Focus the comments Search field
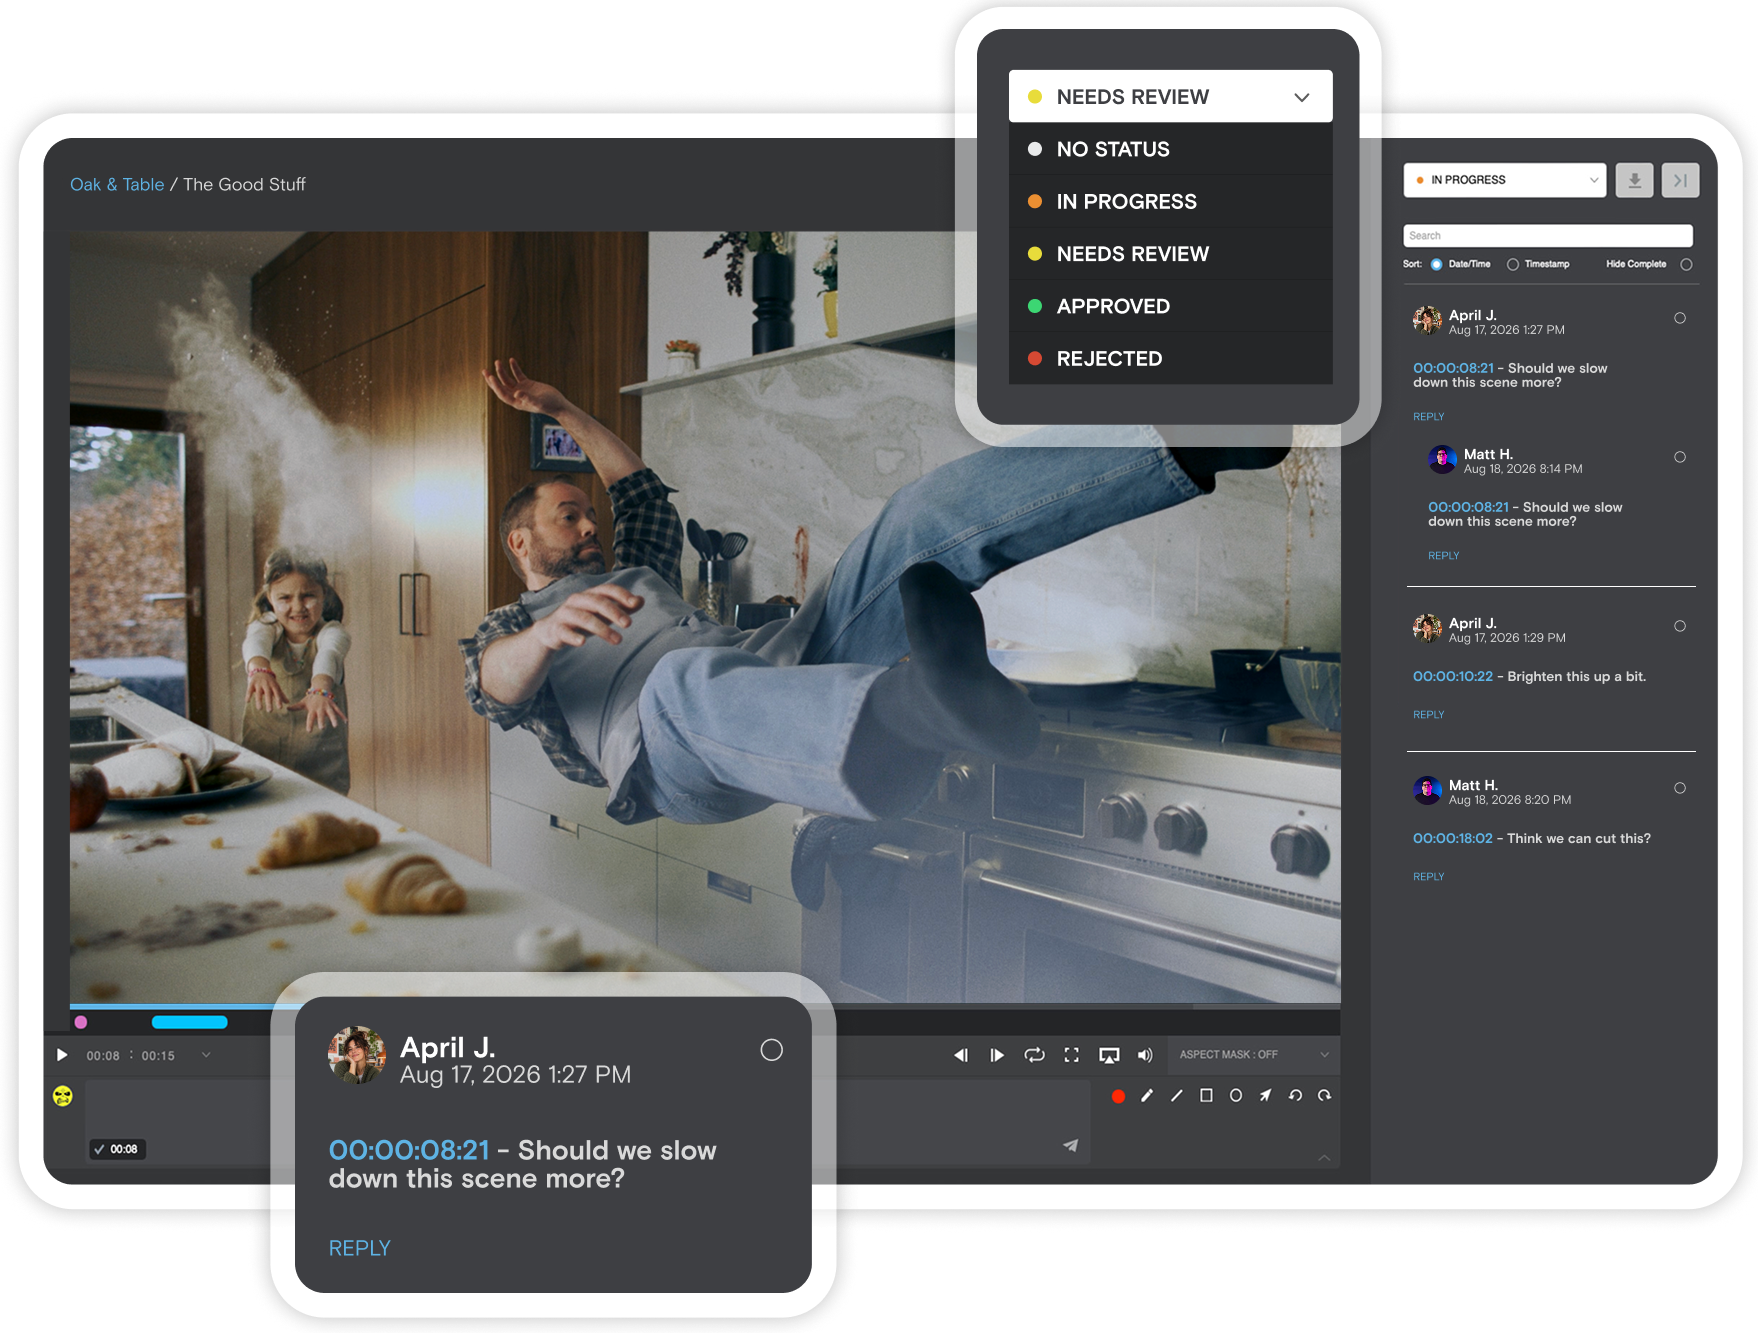1758x1333 pixels. coord(1547,236)
